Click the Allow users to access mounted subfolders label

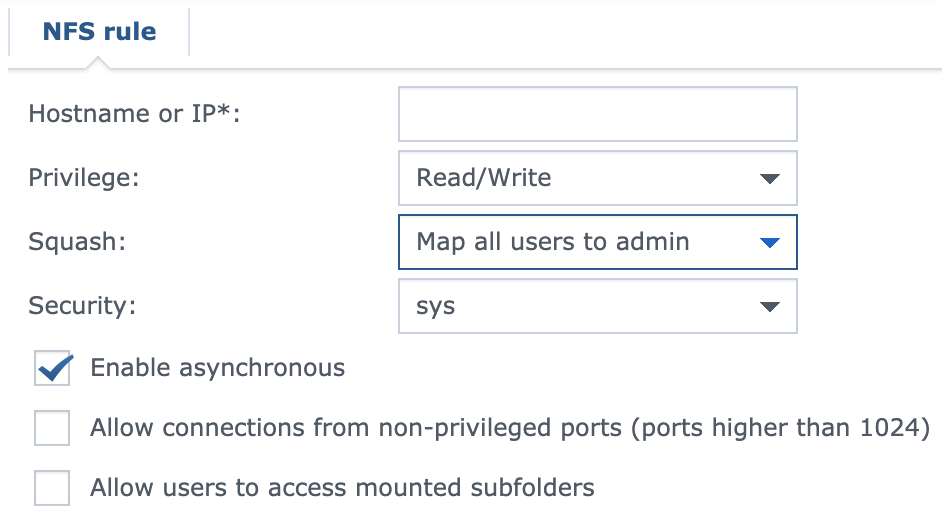[x=342, y=488]
